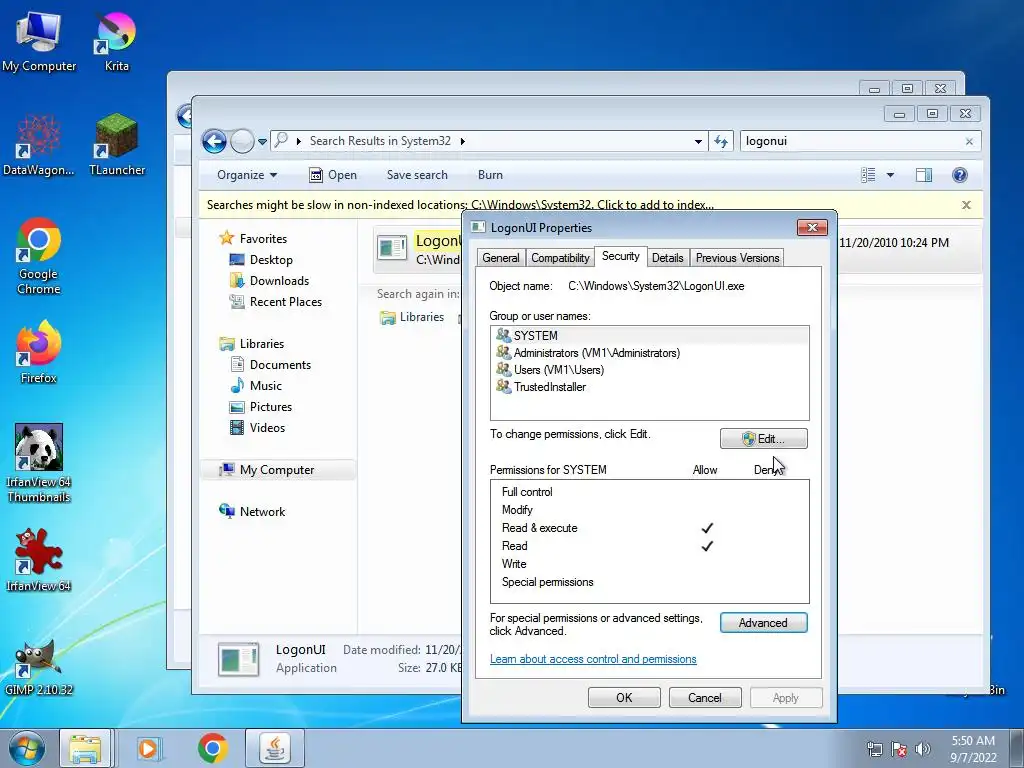1024x768 pixels.
Task: Launch Firefox from the desktop
Action: [x=39, y=352]
